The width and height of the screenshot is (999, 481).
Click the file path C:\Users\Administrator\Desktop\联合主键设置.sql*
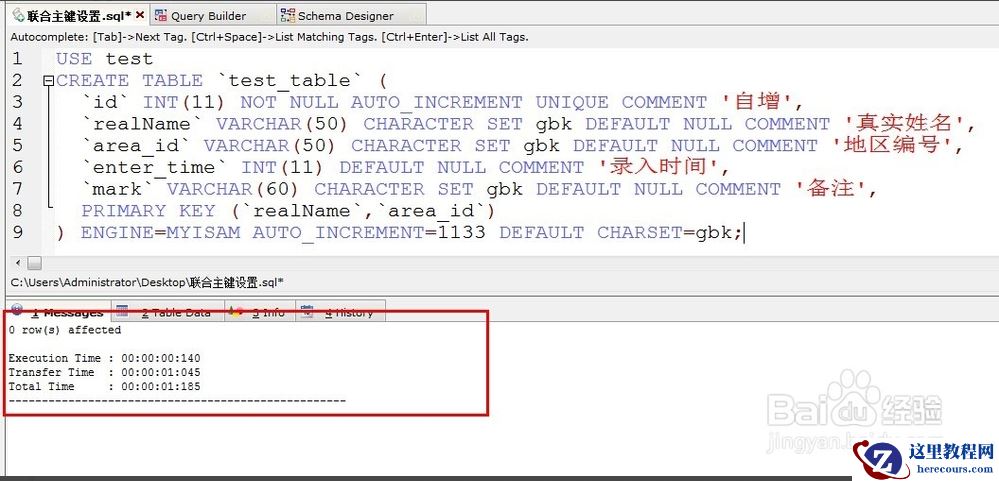coord(147,282)
